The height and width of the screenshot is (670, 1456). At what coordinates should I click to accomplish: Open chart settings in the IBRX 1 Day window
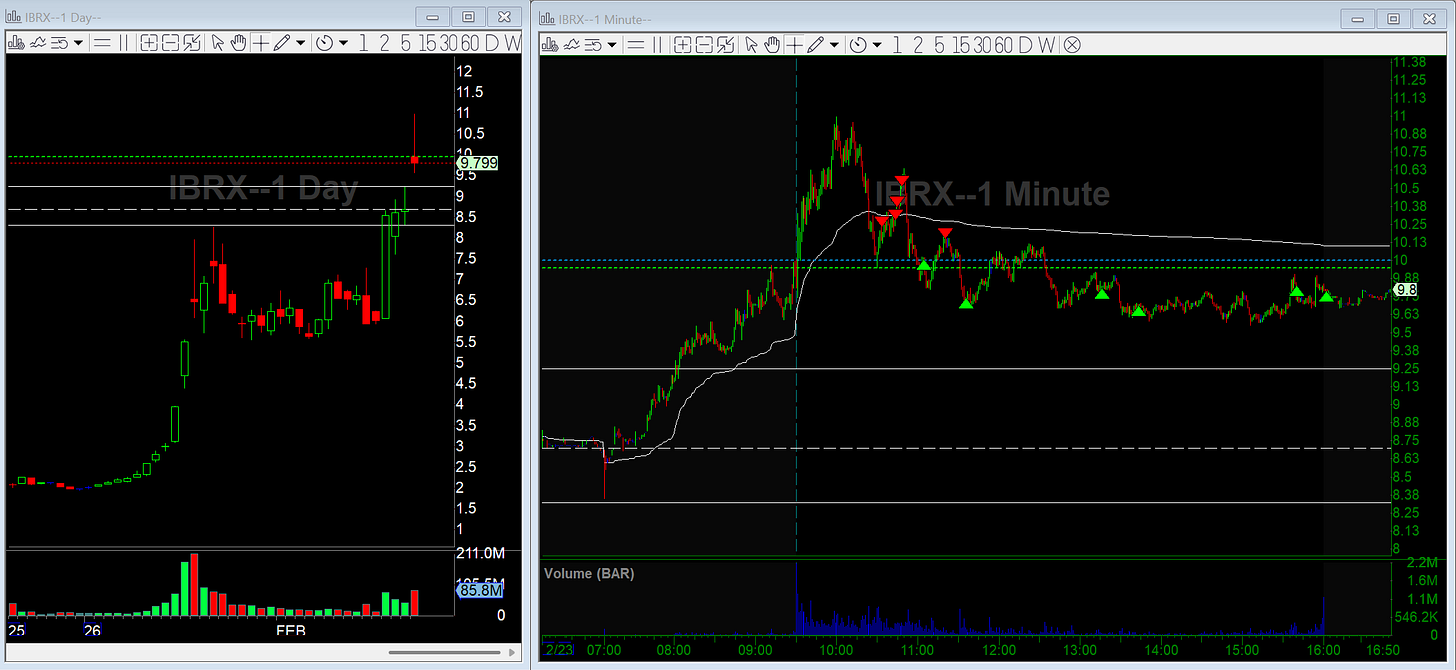click(17, 43)
